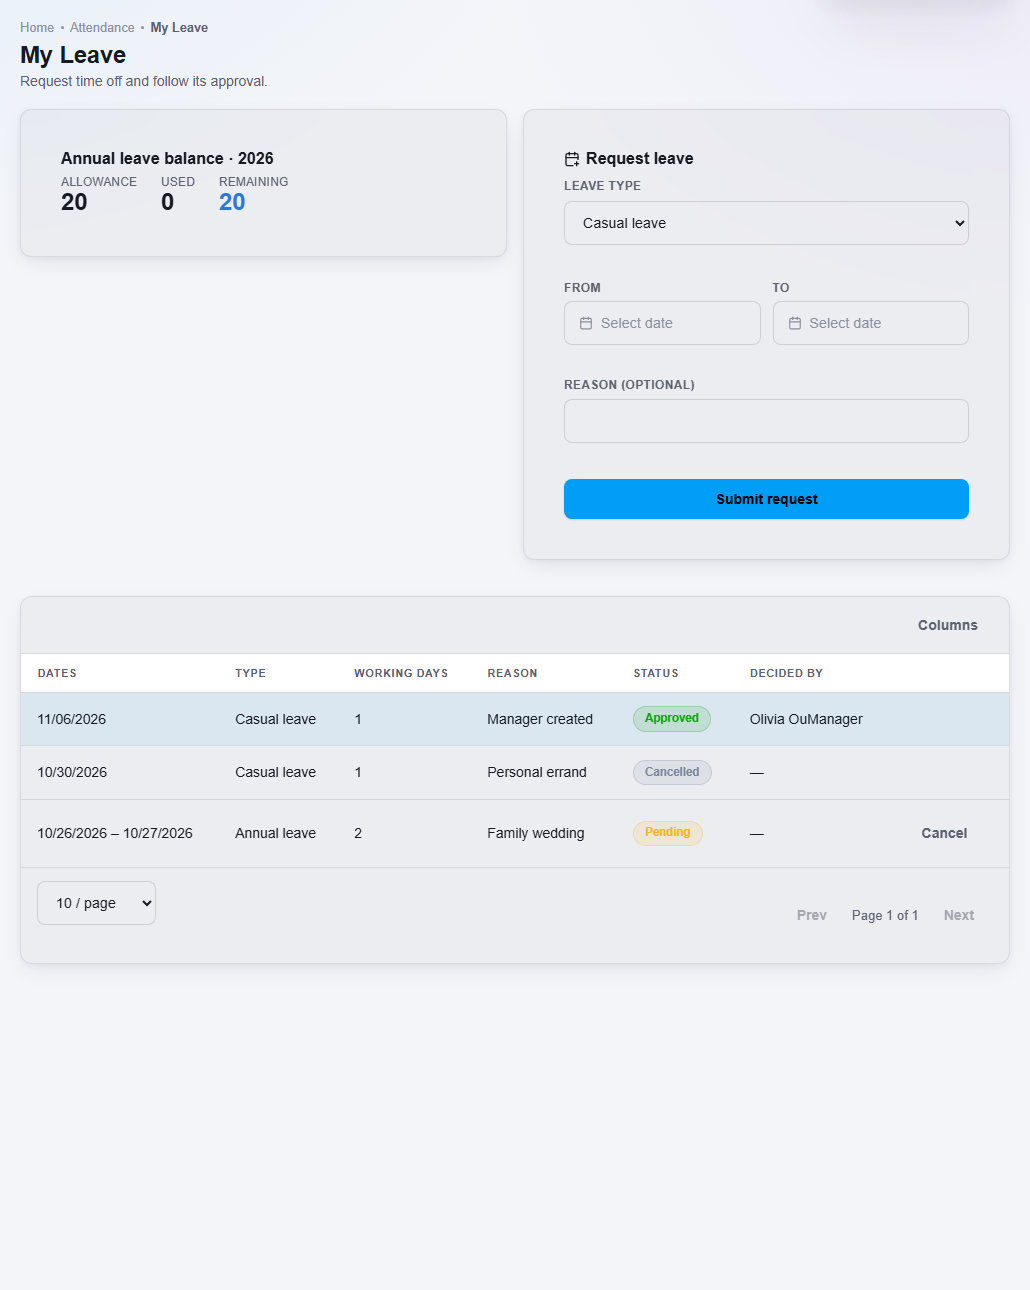
Task: Sort by the Working Days column header
Action: tap(401, 673)
